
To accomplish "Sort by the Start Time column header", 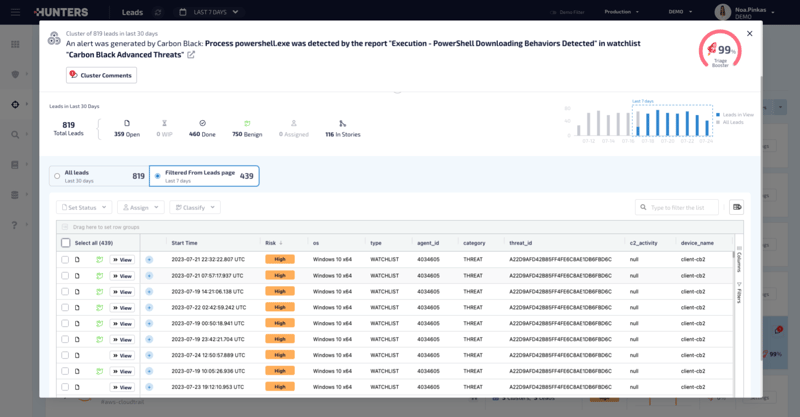I will (x=184, y=243).
